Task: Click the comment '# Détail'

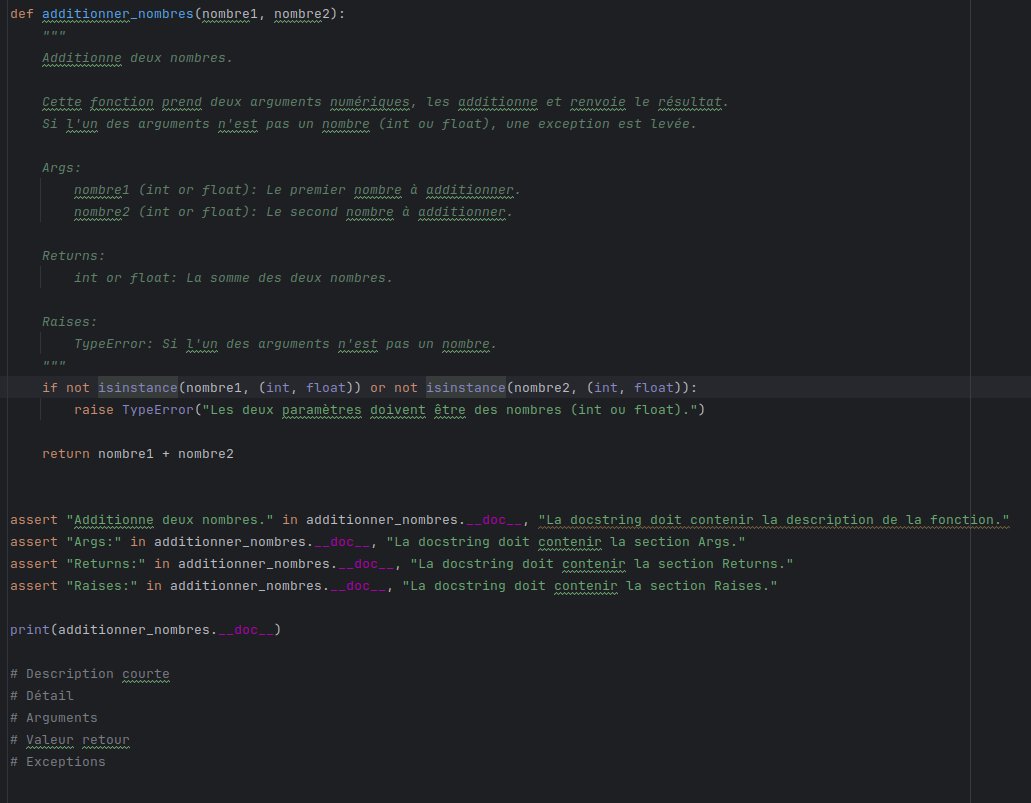Action: 42,695
